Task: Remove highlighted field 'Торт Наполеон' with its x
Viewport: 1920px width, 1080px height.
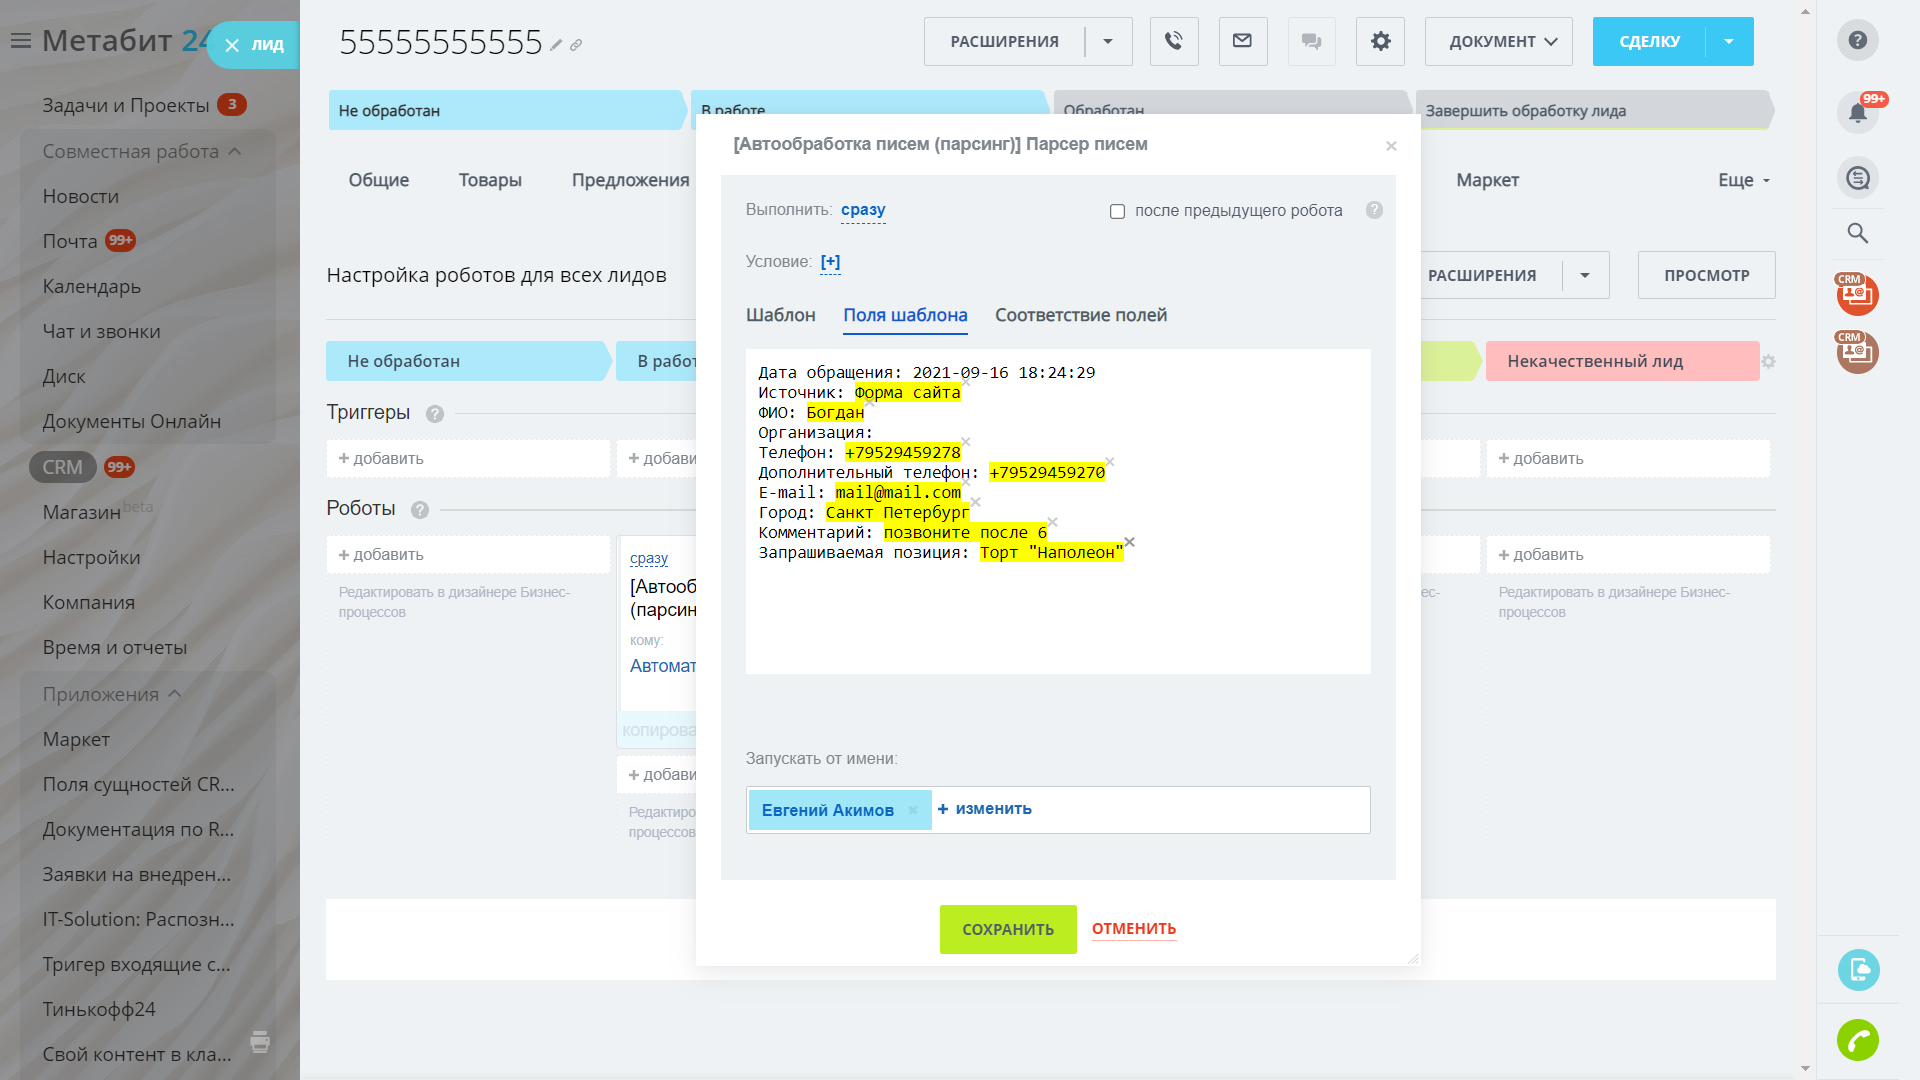Action: pos(1130,542)
